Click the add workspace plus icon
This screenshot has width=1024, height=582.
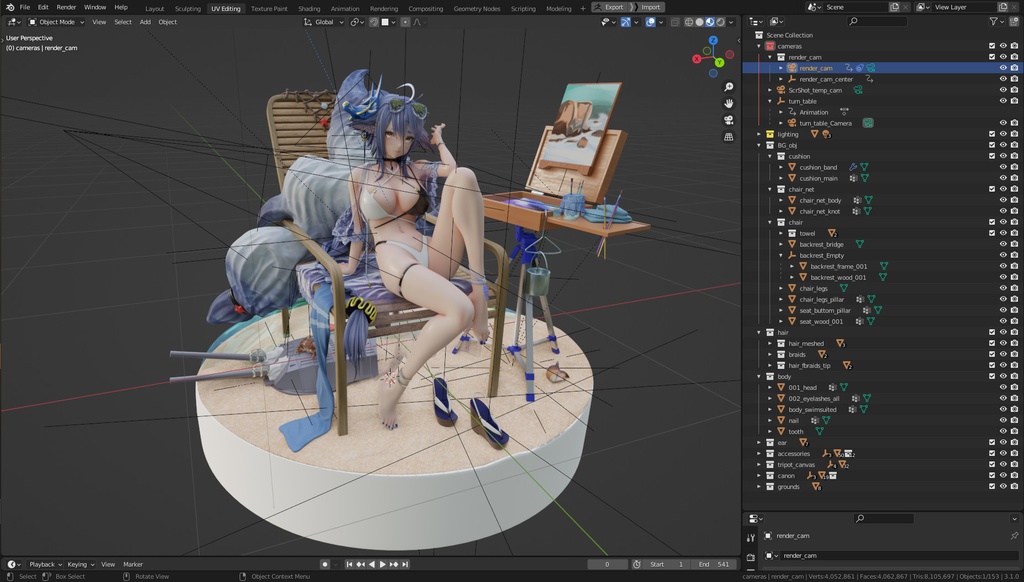583,8
